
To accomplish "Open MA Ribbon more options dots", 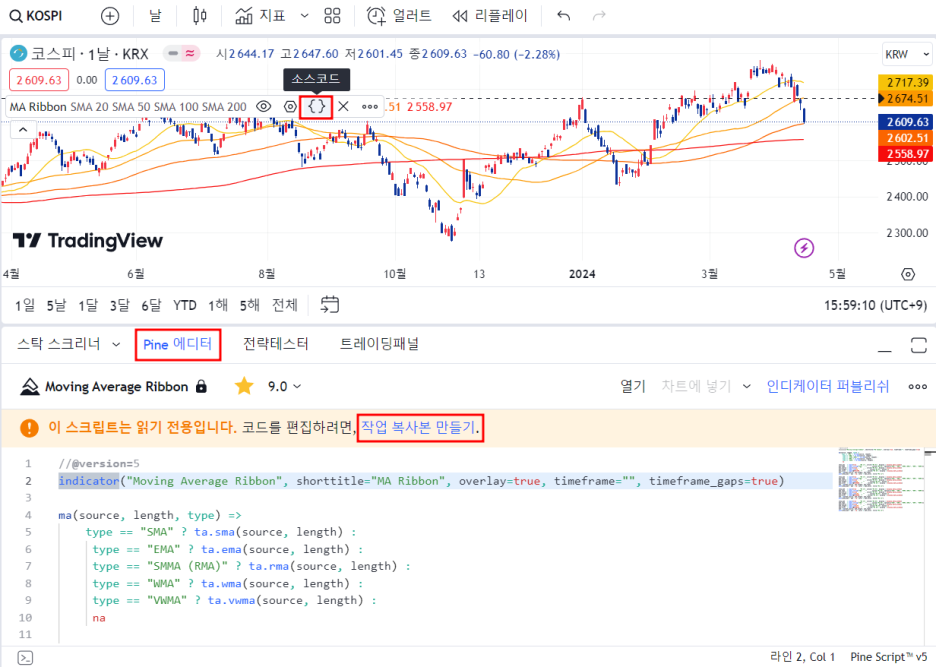I will tap(370, 107).
